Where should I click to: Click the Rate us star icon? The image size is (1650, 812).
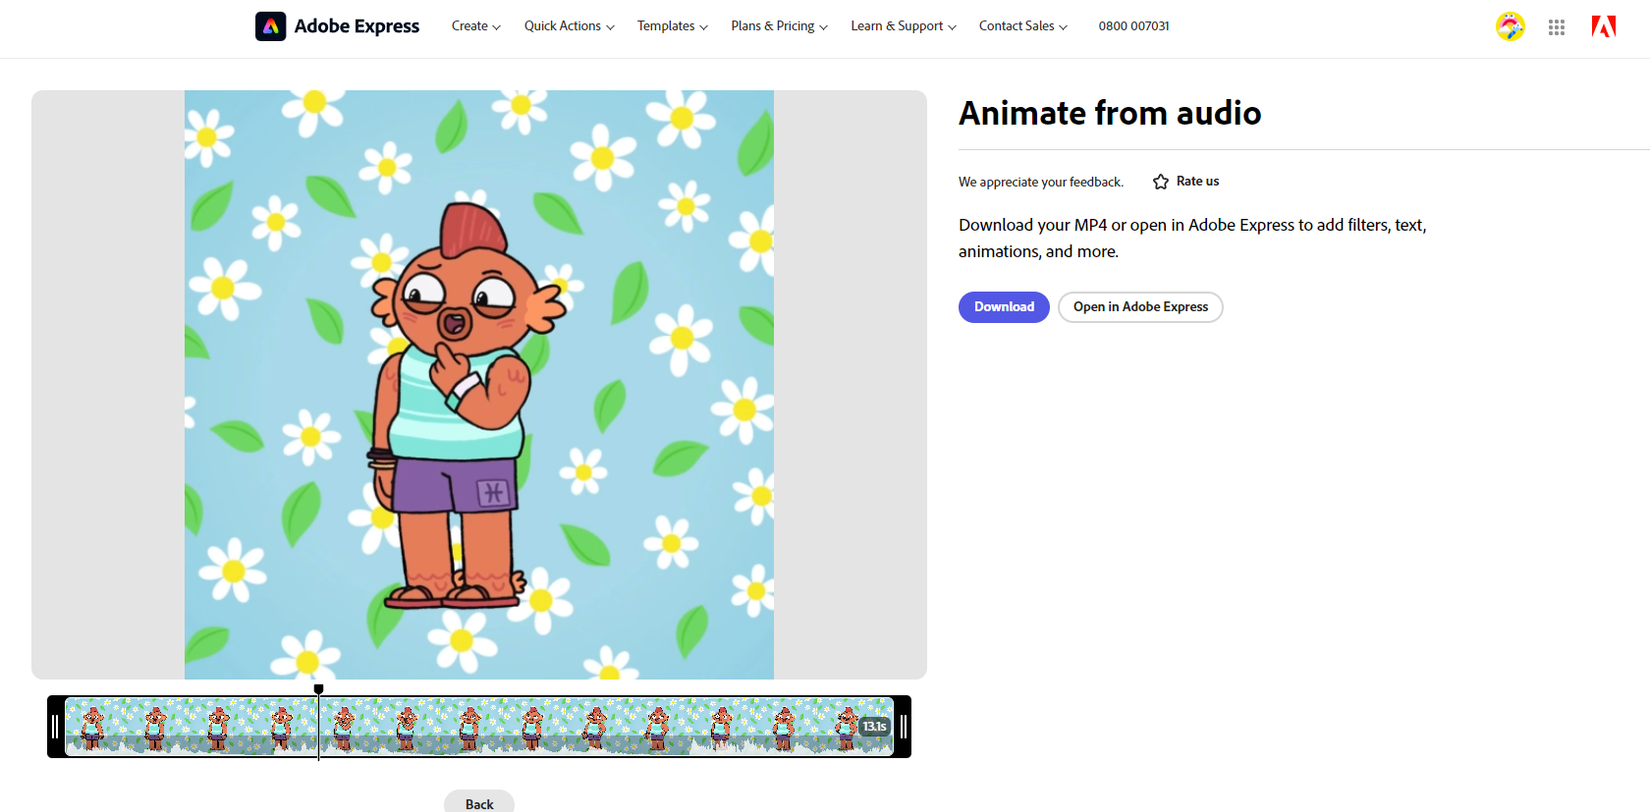1160,182
